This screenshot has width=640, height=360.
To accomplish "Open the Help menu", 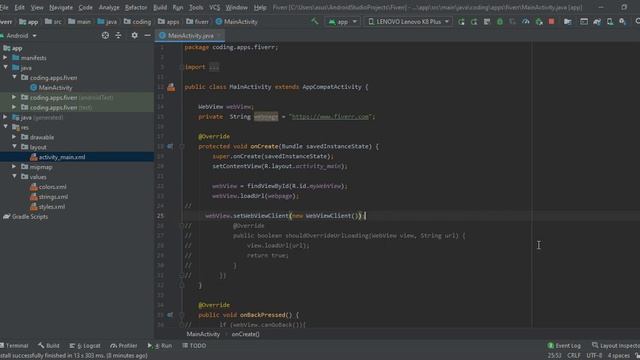I will pyautogui.click(x=260, y=7).
